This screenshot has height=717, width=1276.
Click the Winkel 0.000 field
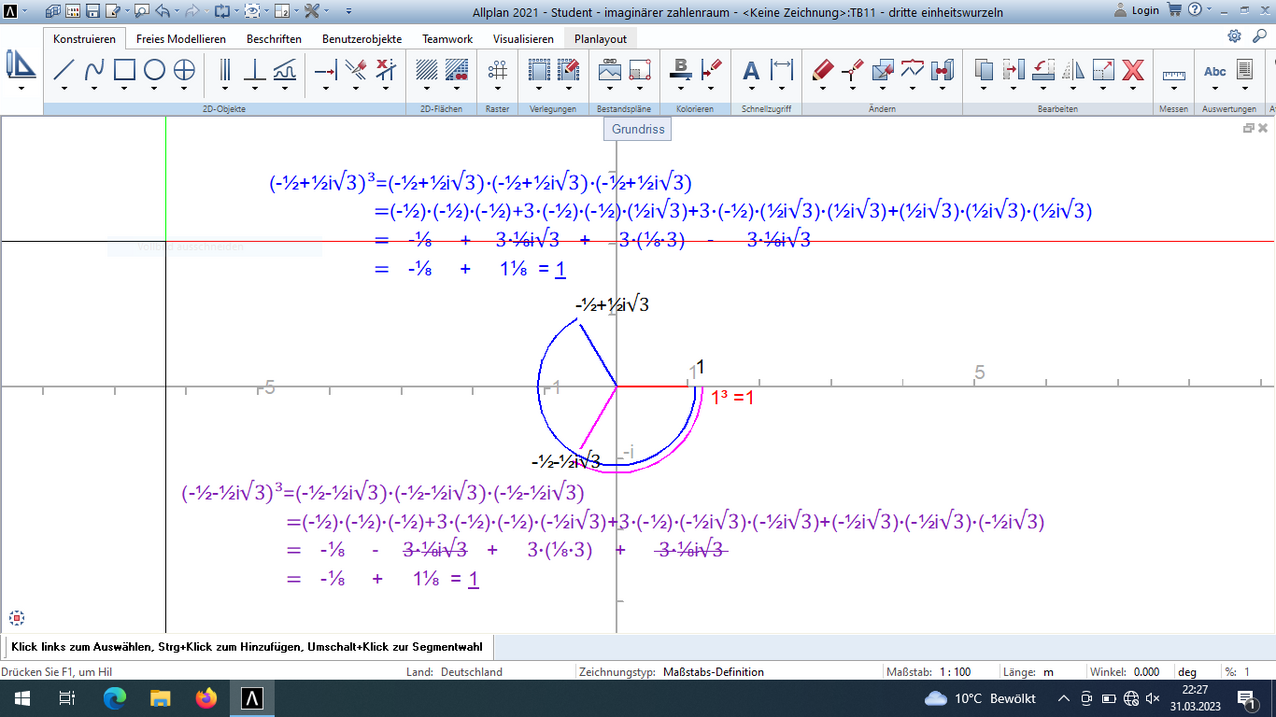coord(1147,672)
